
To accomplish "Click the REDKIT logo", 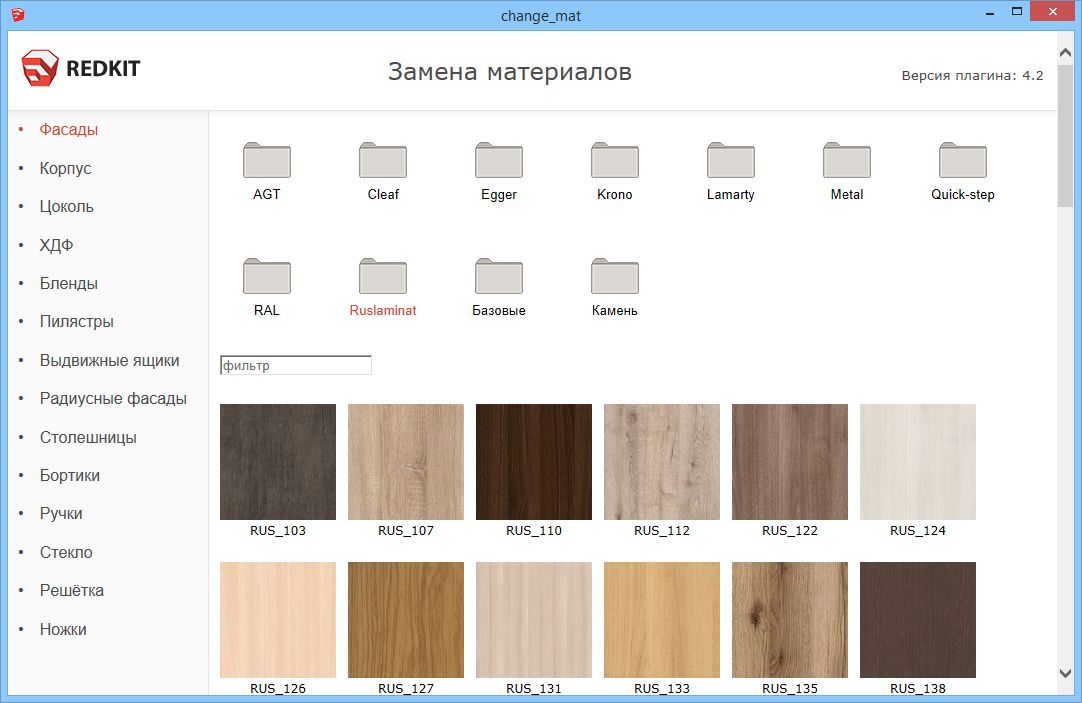I will (81, 68).
